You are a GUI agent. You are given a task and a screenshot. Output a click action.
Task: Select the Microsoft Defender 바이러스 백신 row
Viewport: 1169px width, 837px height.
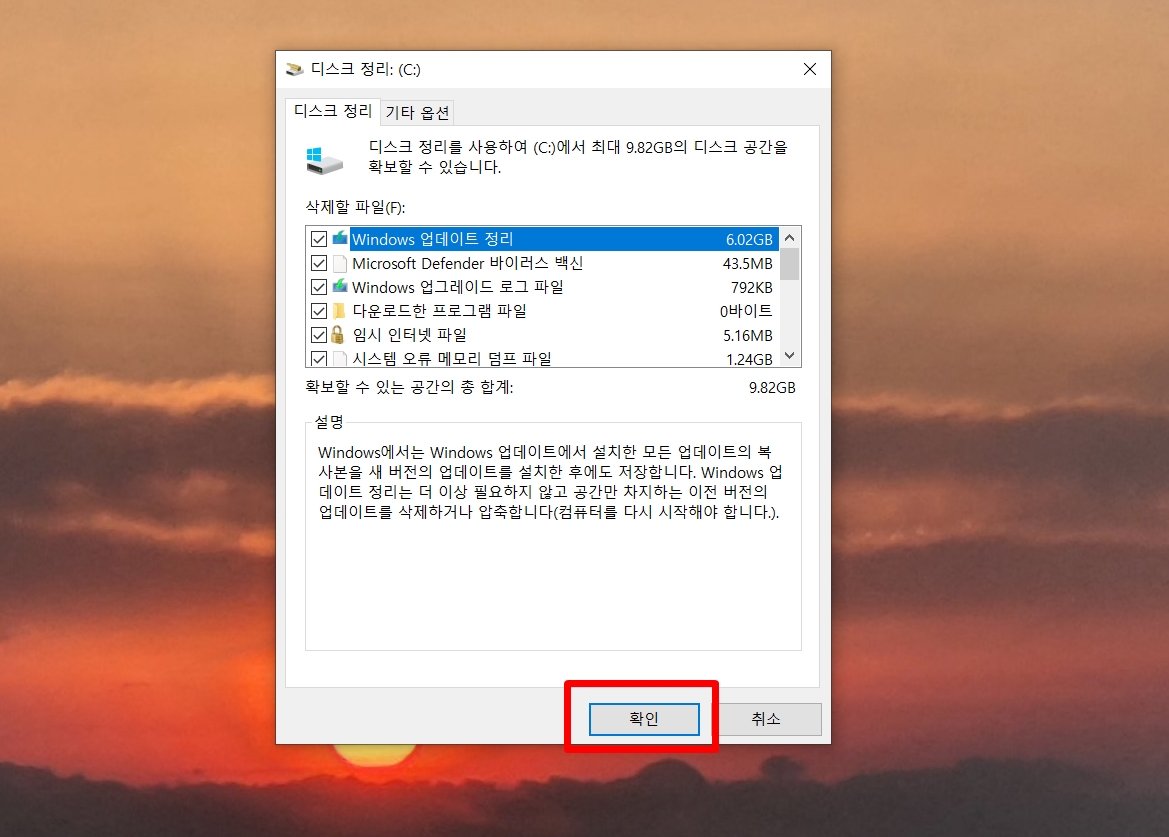coord(542,263)
